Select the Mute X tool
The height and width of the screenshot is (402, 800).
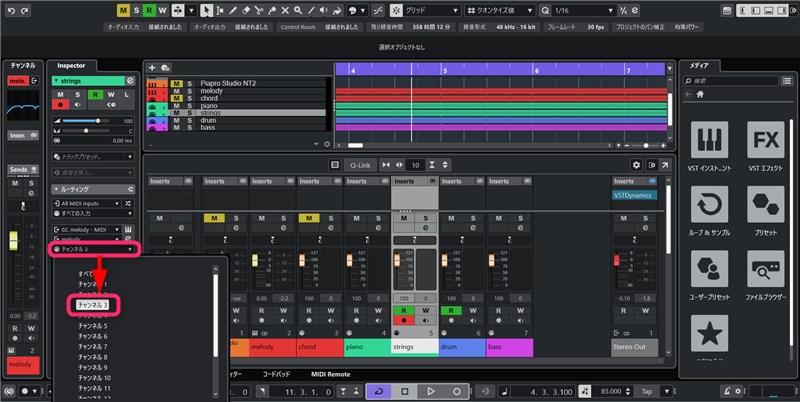tap(285, 10)
